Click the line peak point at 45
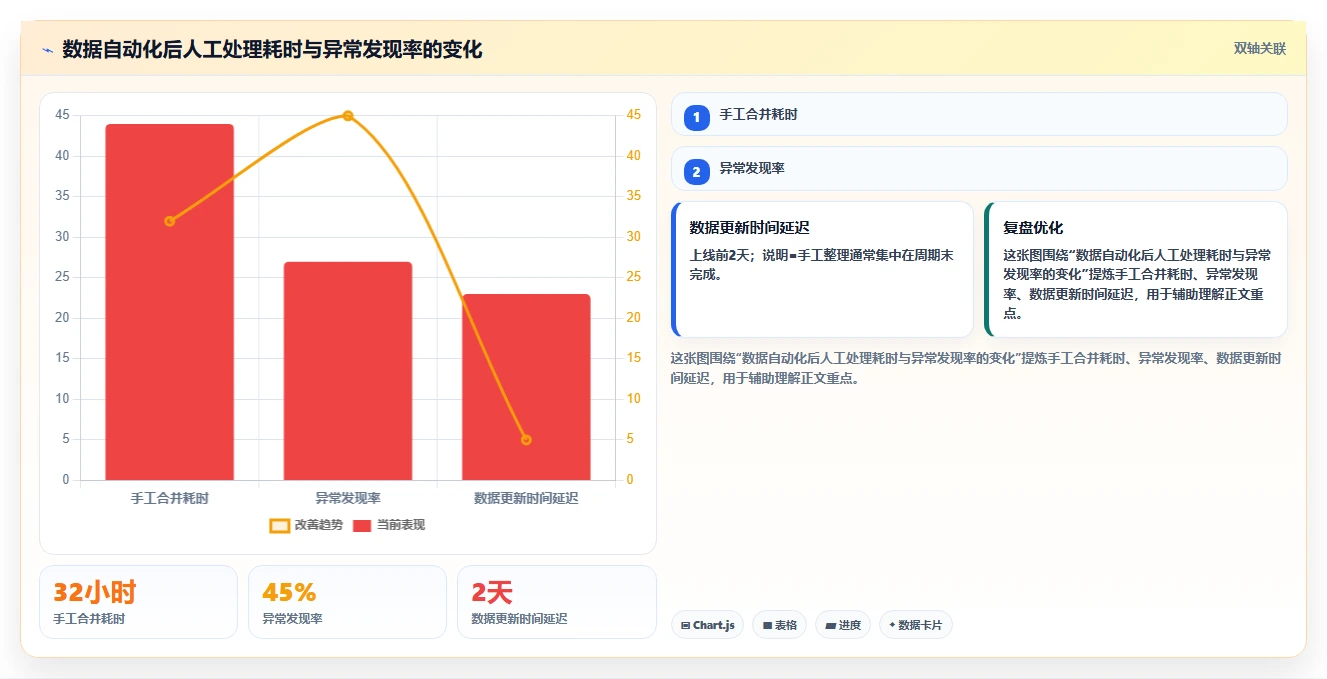 [x=348, y=116]
